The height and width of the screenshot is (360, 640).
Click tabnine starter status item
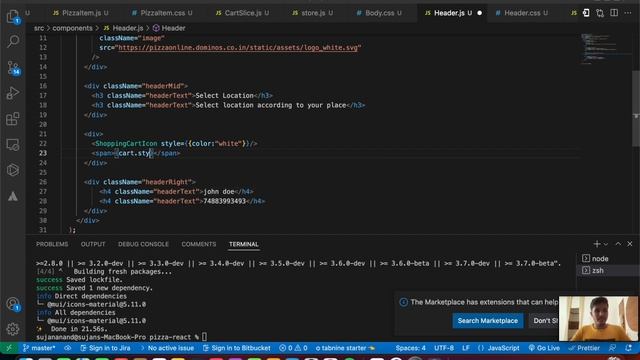coord(345,348)
